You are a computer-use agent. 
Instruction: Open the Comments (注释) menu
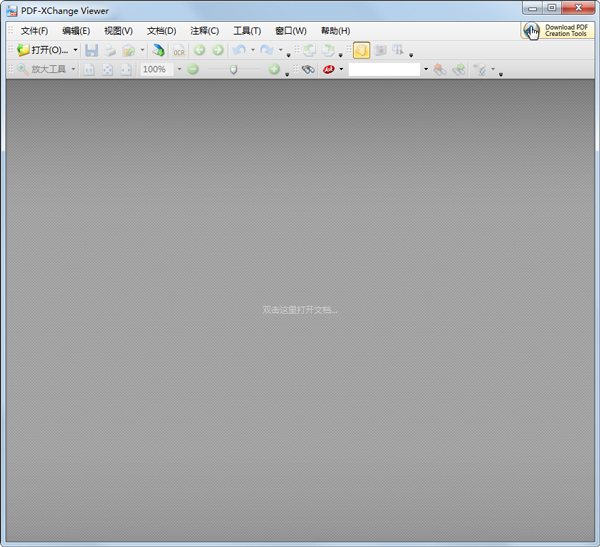click(x=205, y=31)
